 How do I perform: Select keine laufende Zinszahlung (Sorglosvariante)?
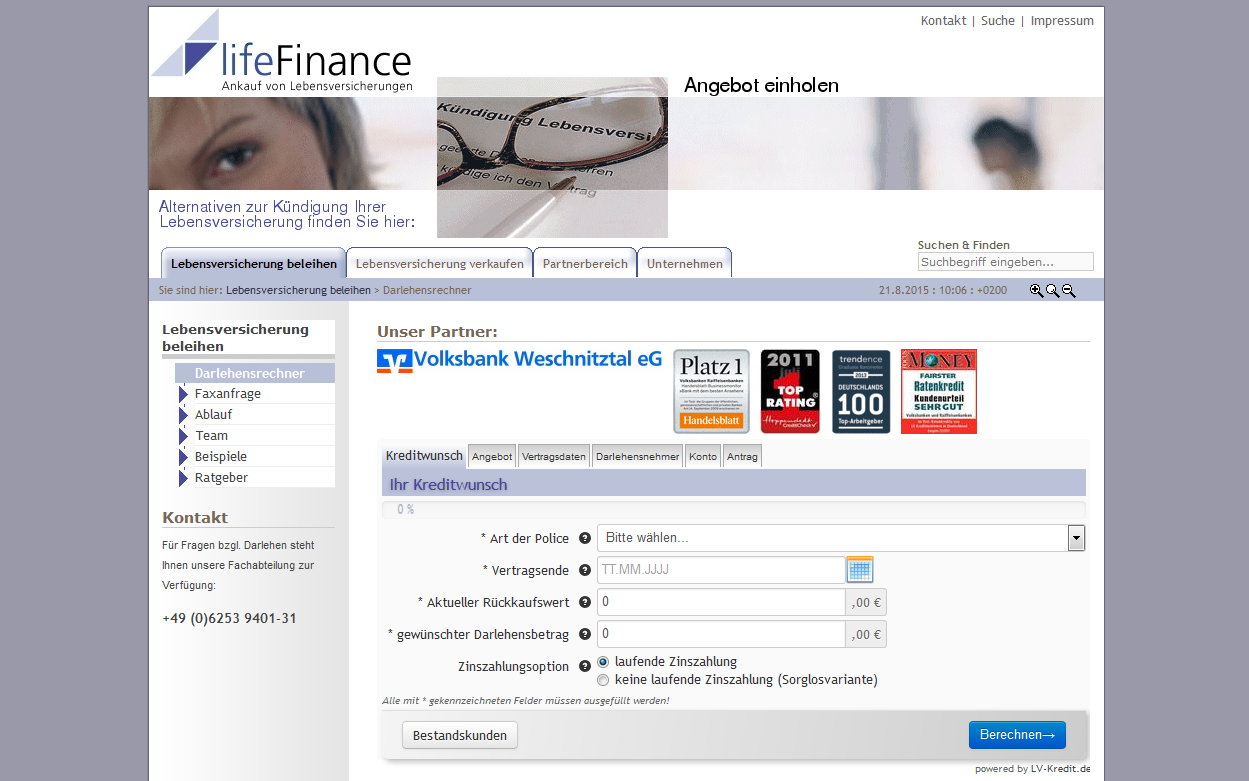[x=603, y=680]
